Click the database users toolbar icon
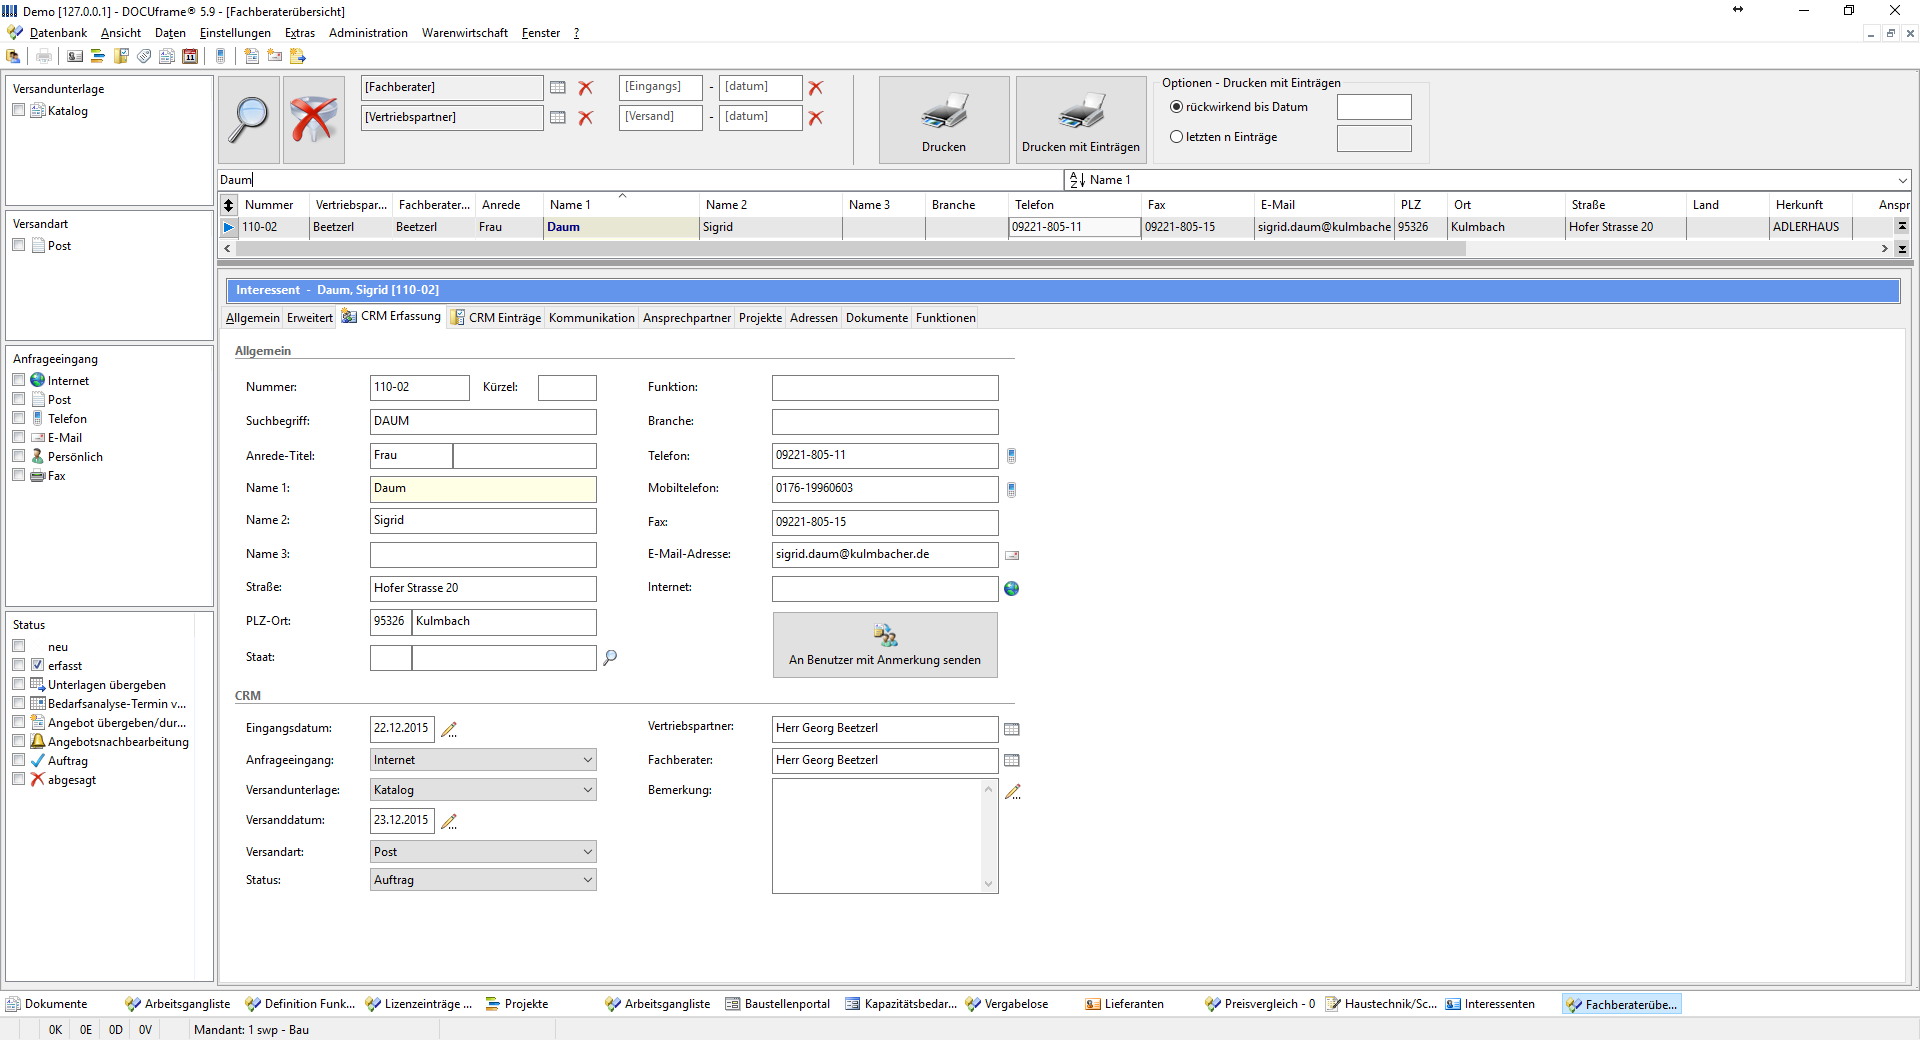 point(14,56)
